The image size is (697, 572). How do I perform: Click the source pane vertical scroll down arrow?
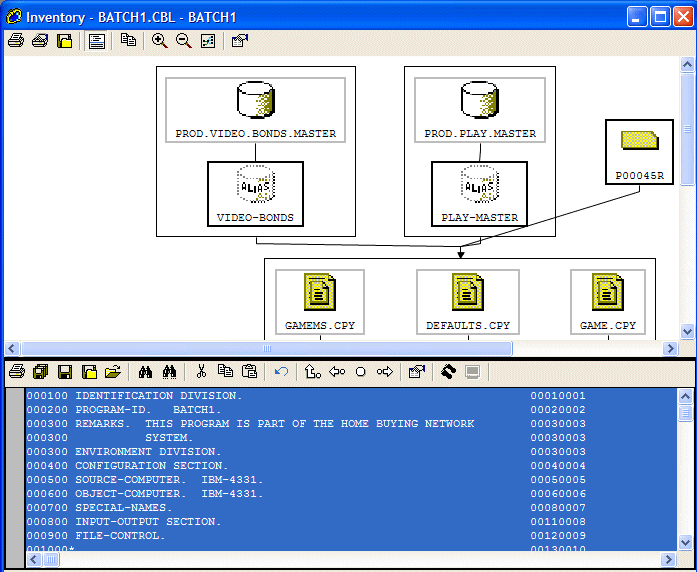click(x=685, y=542)
